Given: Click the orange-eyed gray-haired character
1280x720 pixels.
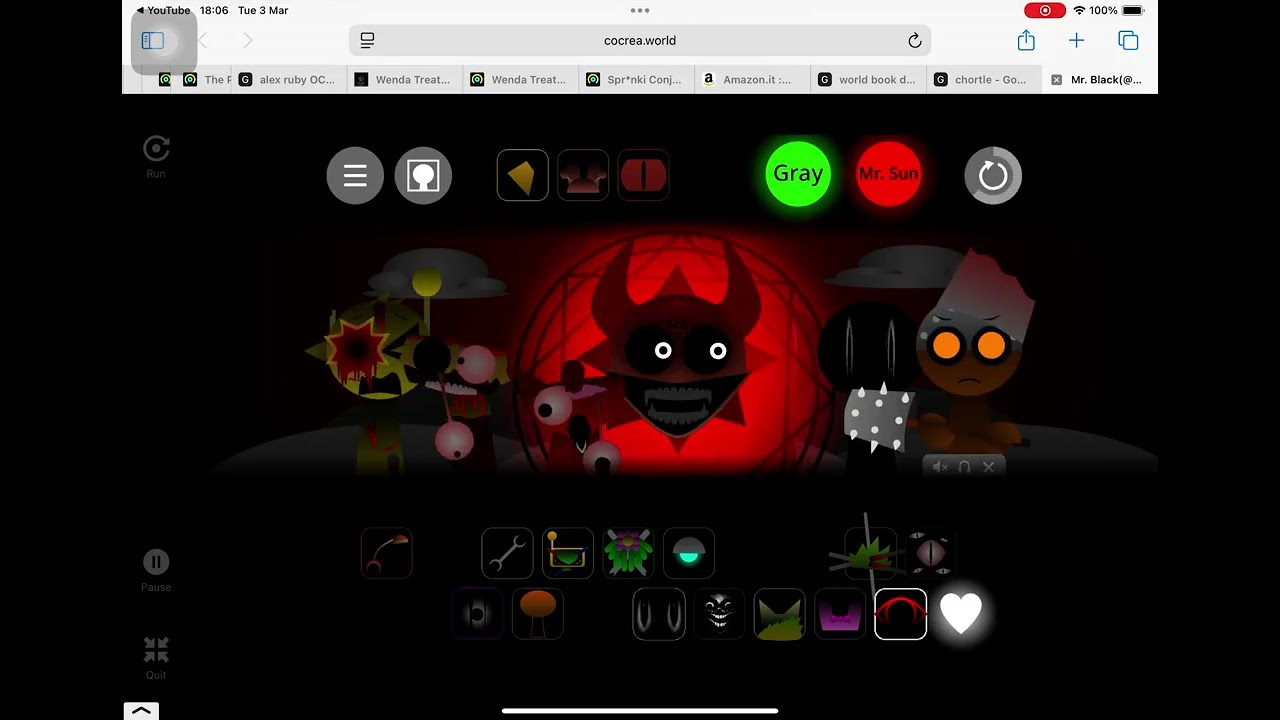Looking at the screenshot, I should (970, 360).
